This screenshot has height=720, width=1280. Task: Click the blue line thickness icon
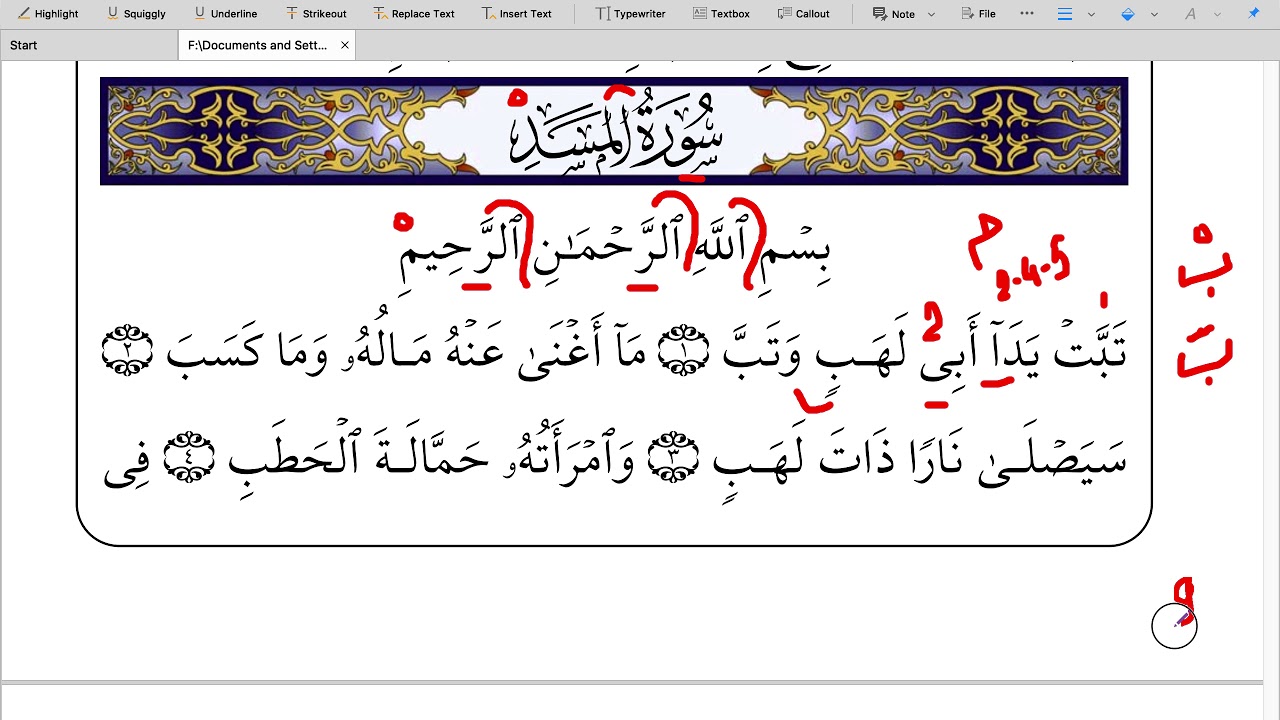click(x=1065, y=14)
